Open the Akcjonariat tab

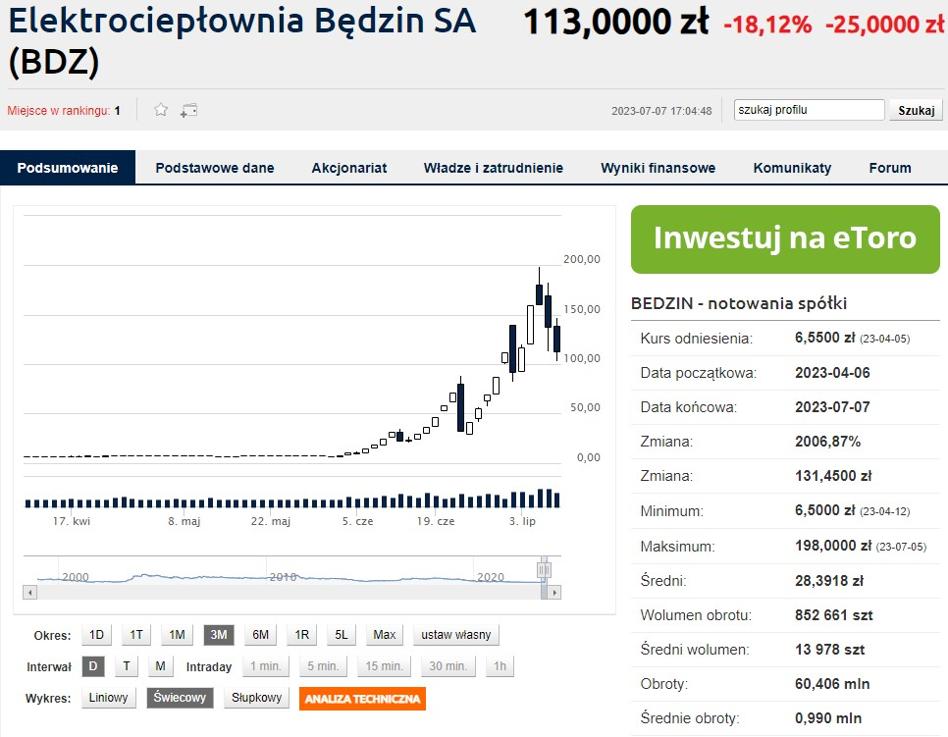pyautogui.click(x=349, y=168)
